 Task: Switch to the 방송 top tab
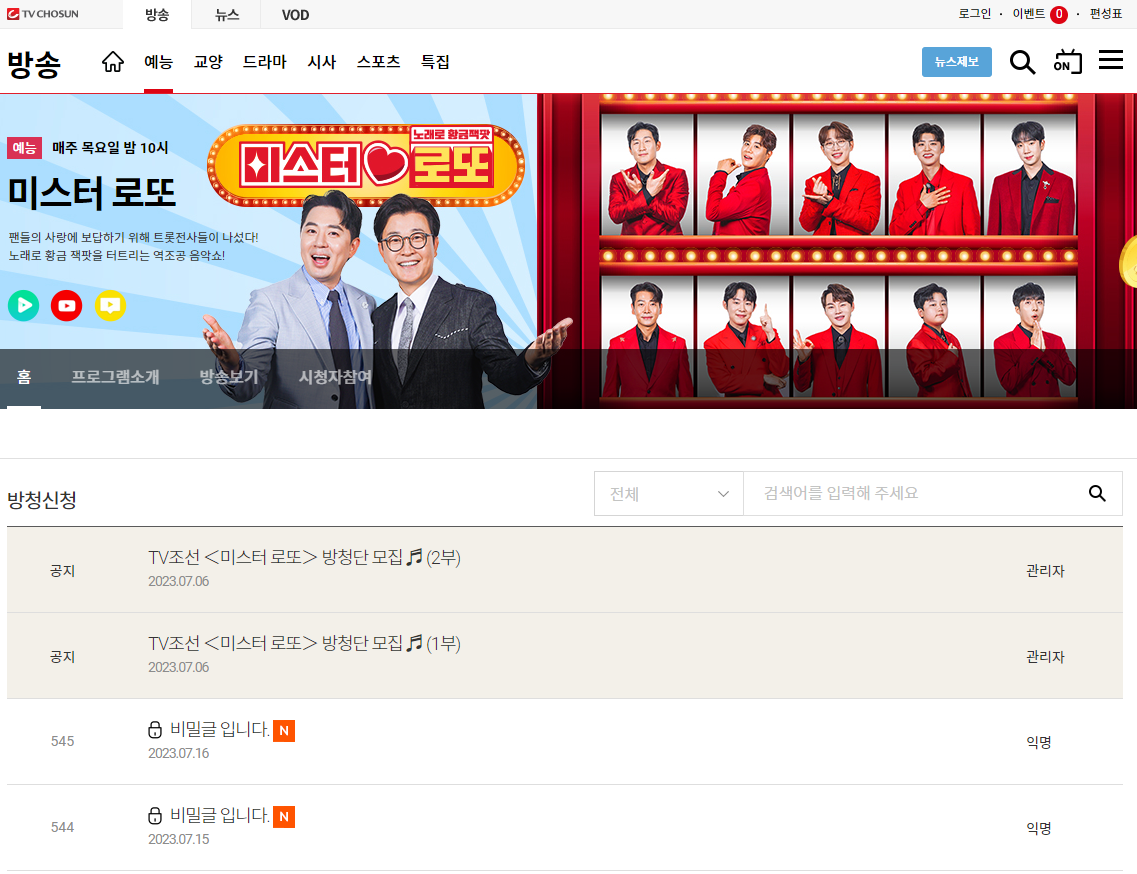tap(157, 15)
